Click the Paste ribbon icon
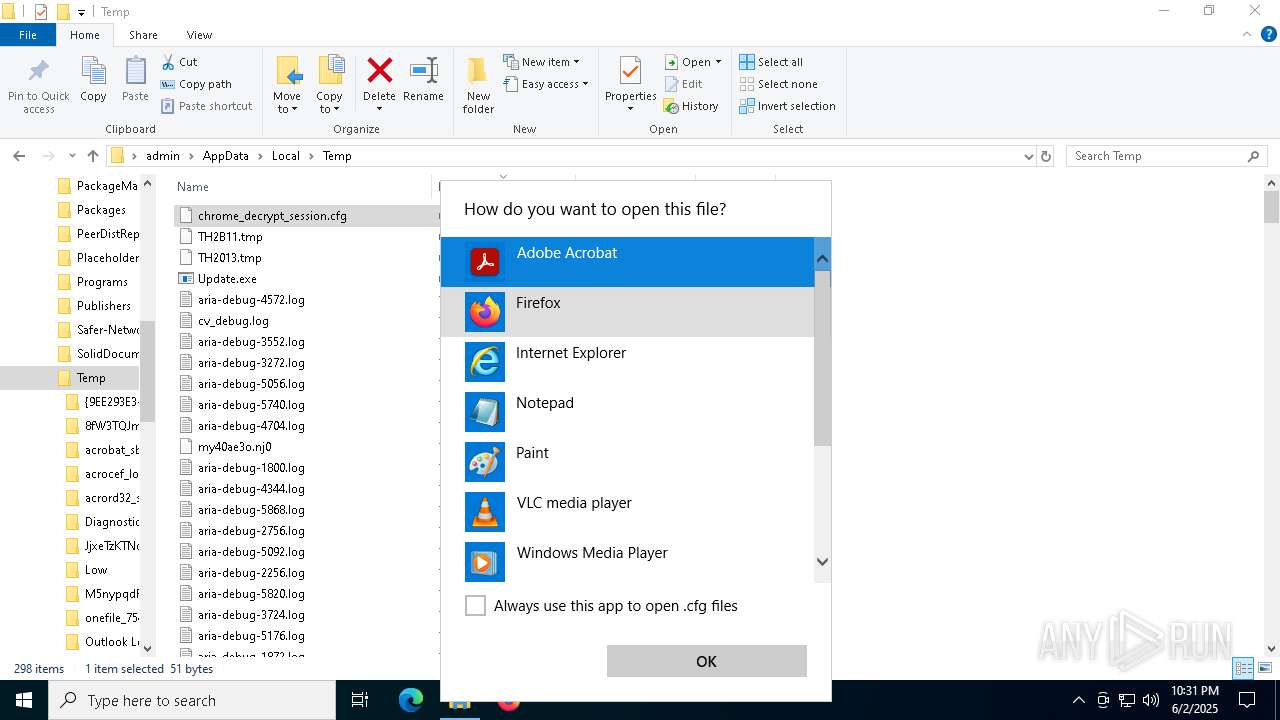Viewport: 1280px width, 720px height. pyautogui.click(x=135, y=72)
